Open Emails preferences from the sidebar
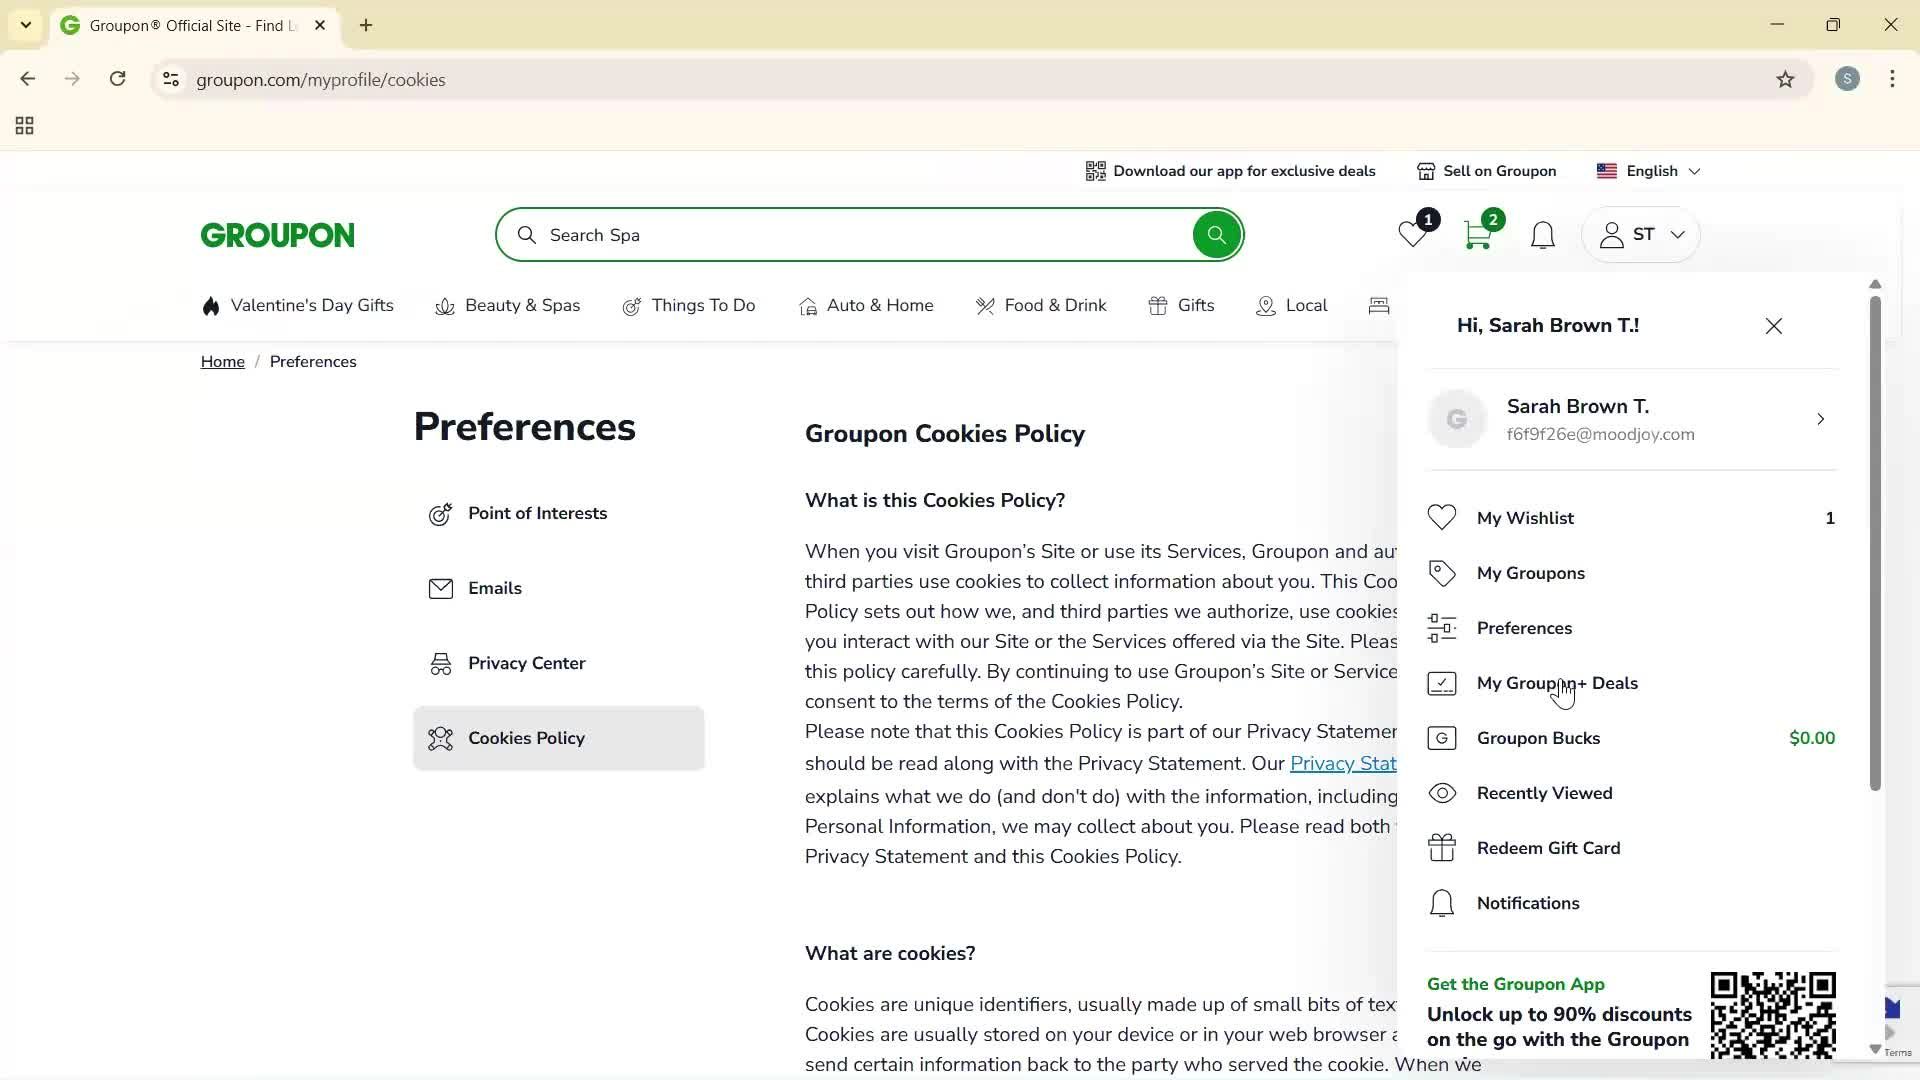Image resolution: width=1920 pixels, height=1080 pixels. [495, 588]
